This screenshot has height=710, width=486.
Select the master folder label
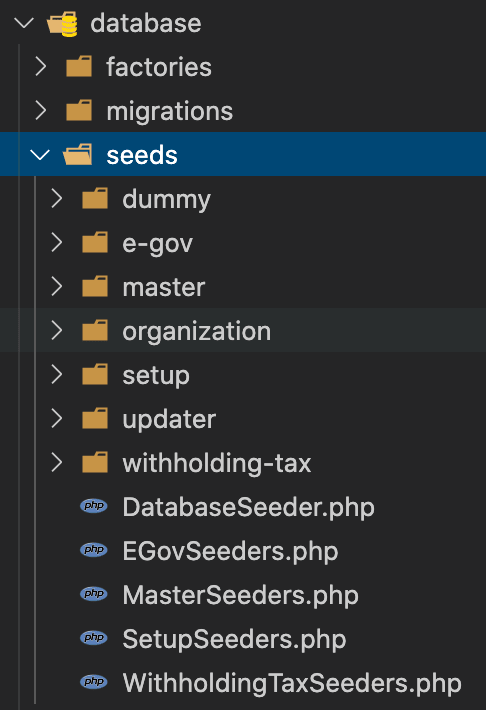pyautogui.click(x=164, y=287)
